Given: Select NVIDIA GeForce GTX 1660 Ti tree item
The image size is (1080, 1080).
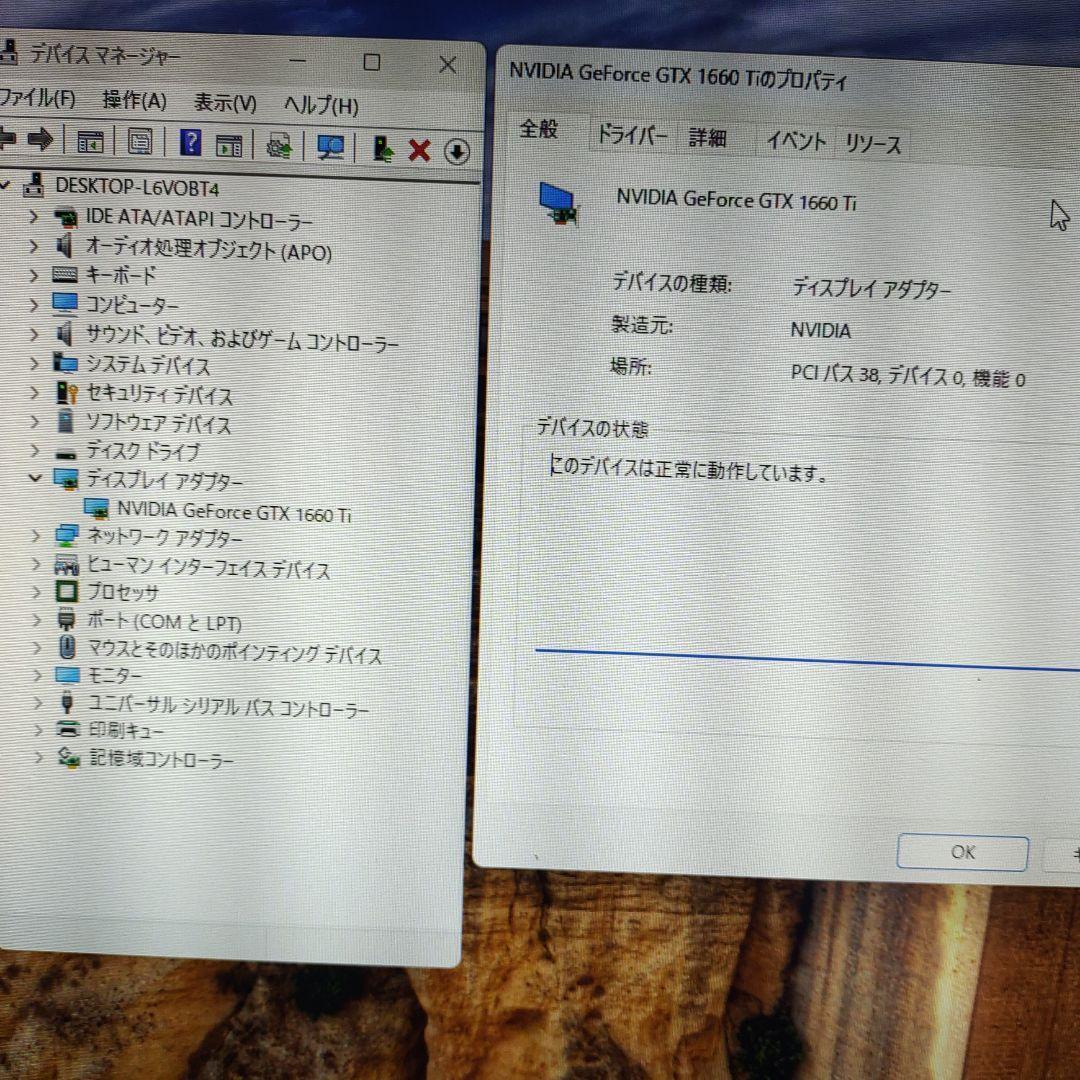Looking at the screenshot, I should click(x=234, y=512).
